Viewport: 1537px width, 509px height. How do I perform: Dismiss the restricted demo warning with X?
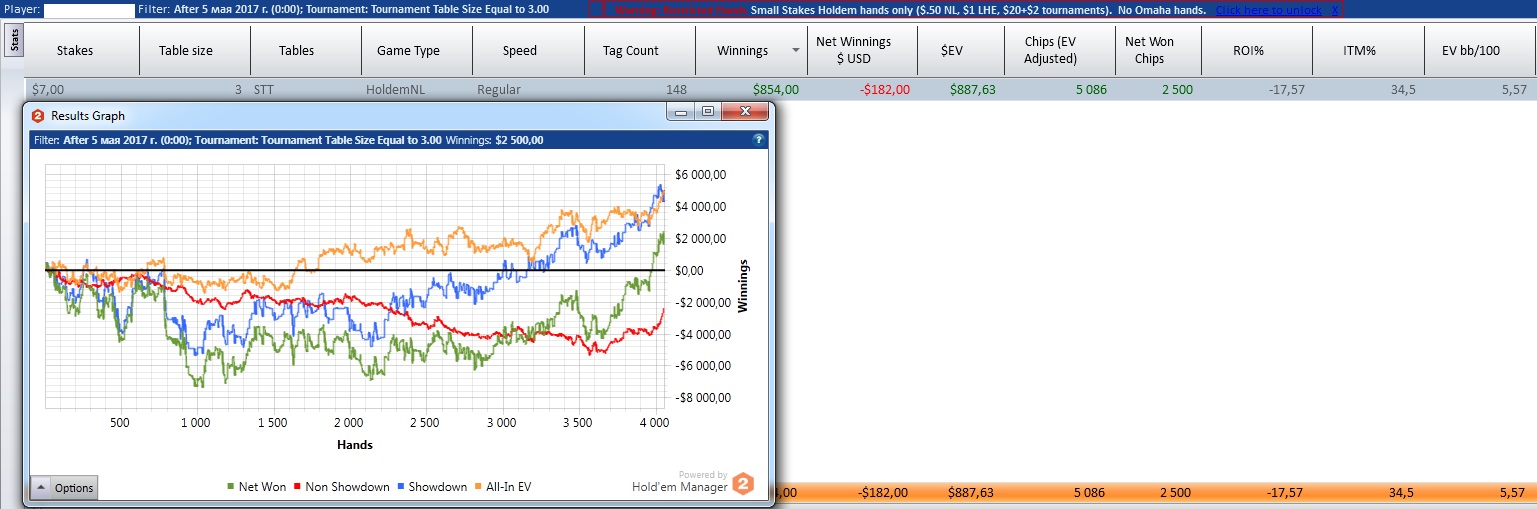(1335, 10)
